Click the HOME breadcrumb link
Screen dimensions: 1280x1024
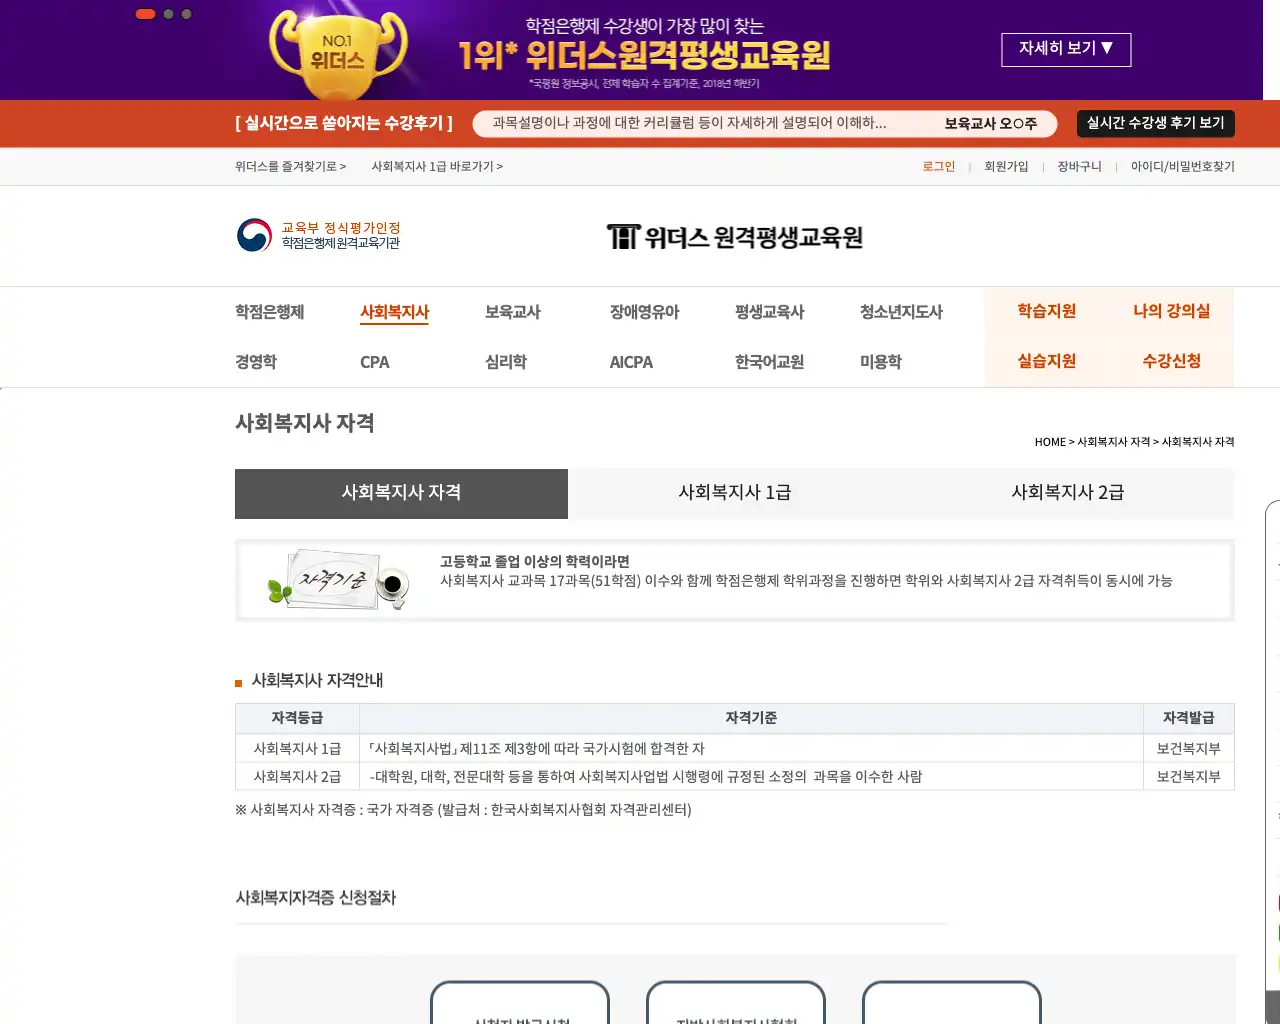(1049, 441)
